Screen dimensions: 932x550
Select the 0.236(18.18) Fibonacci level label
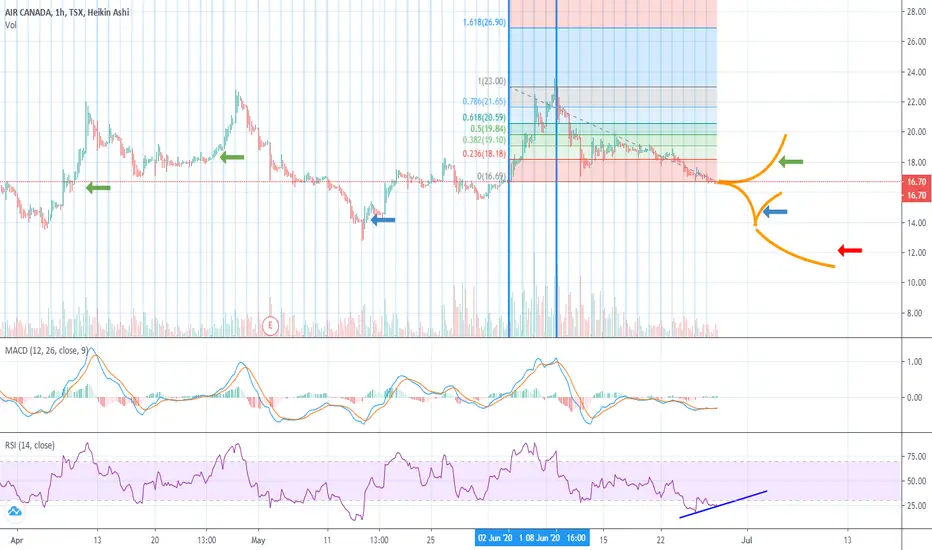pyautogui.click(x=484, y=154)
